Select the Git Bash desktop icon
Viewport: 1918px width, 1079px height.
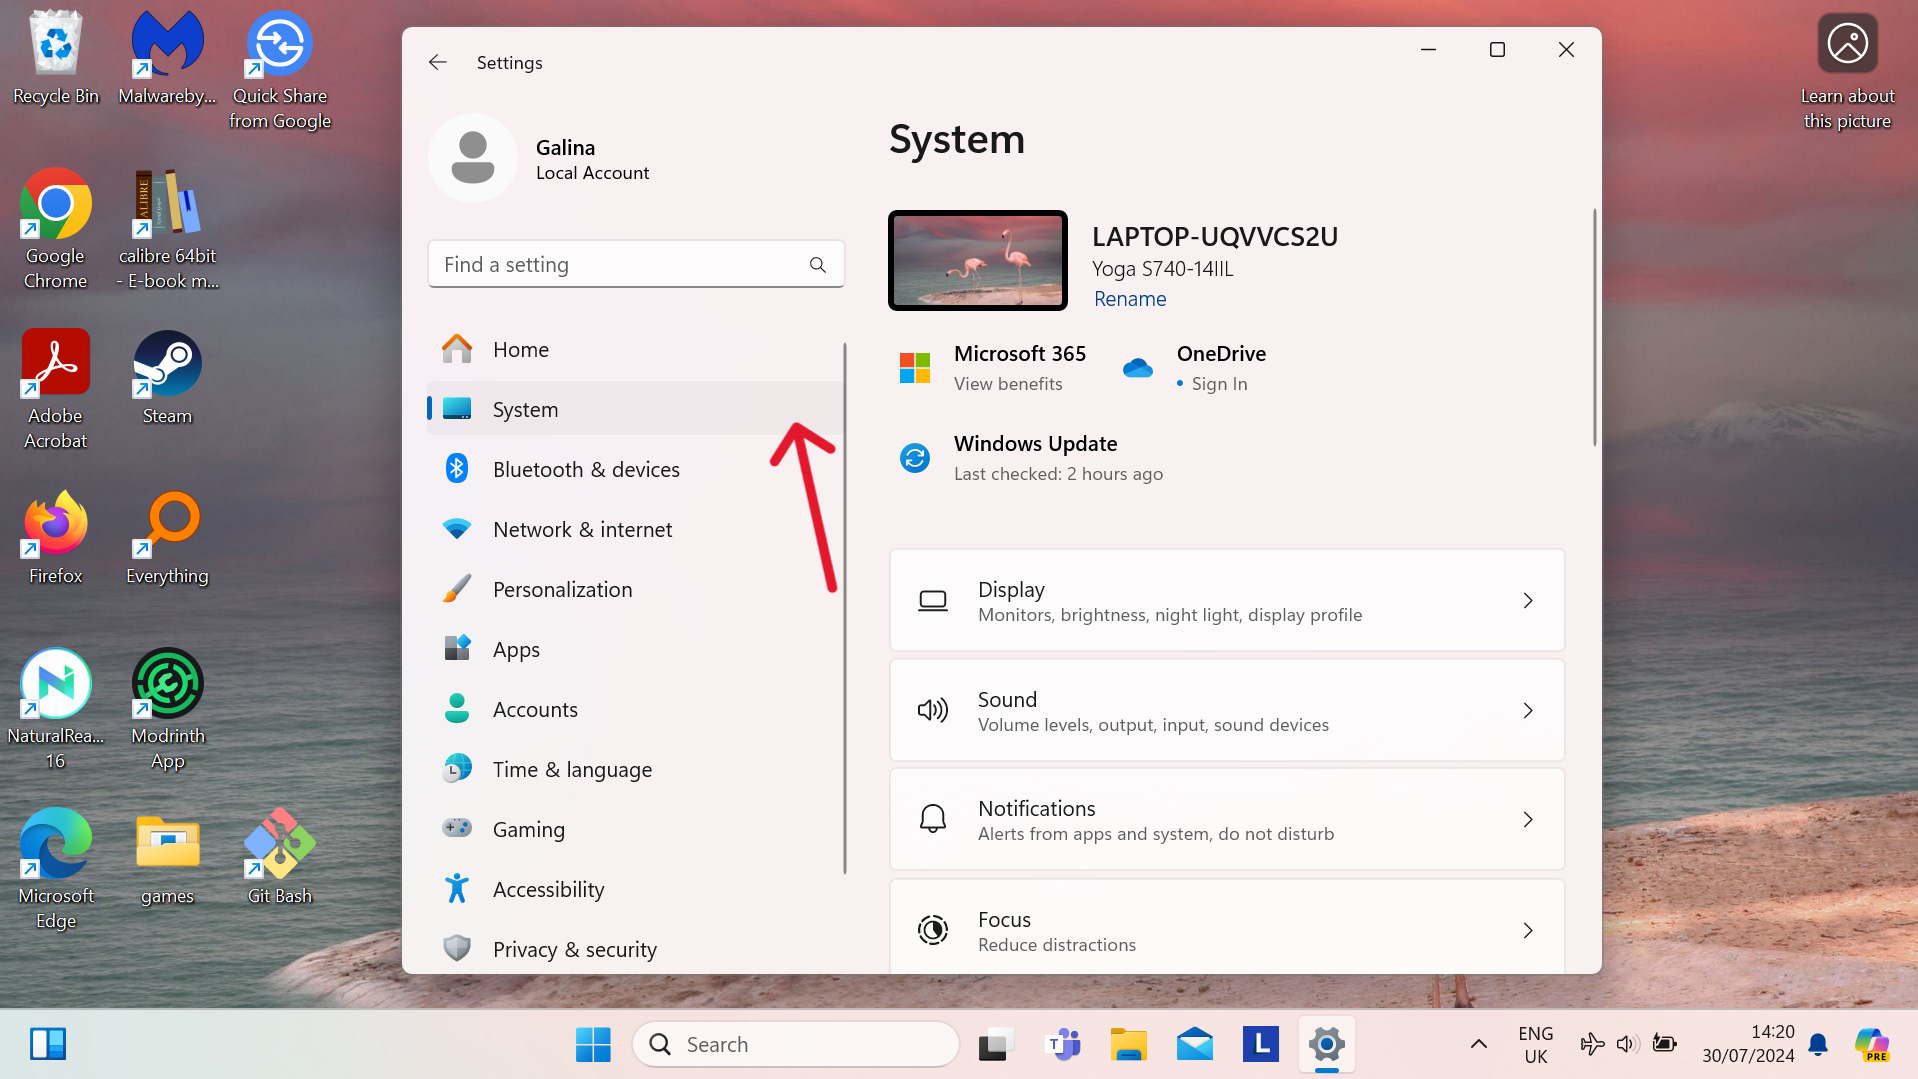[280, 858]
